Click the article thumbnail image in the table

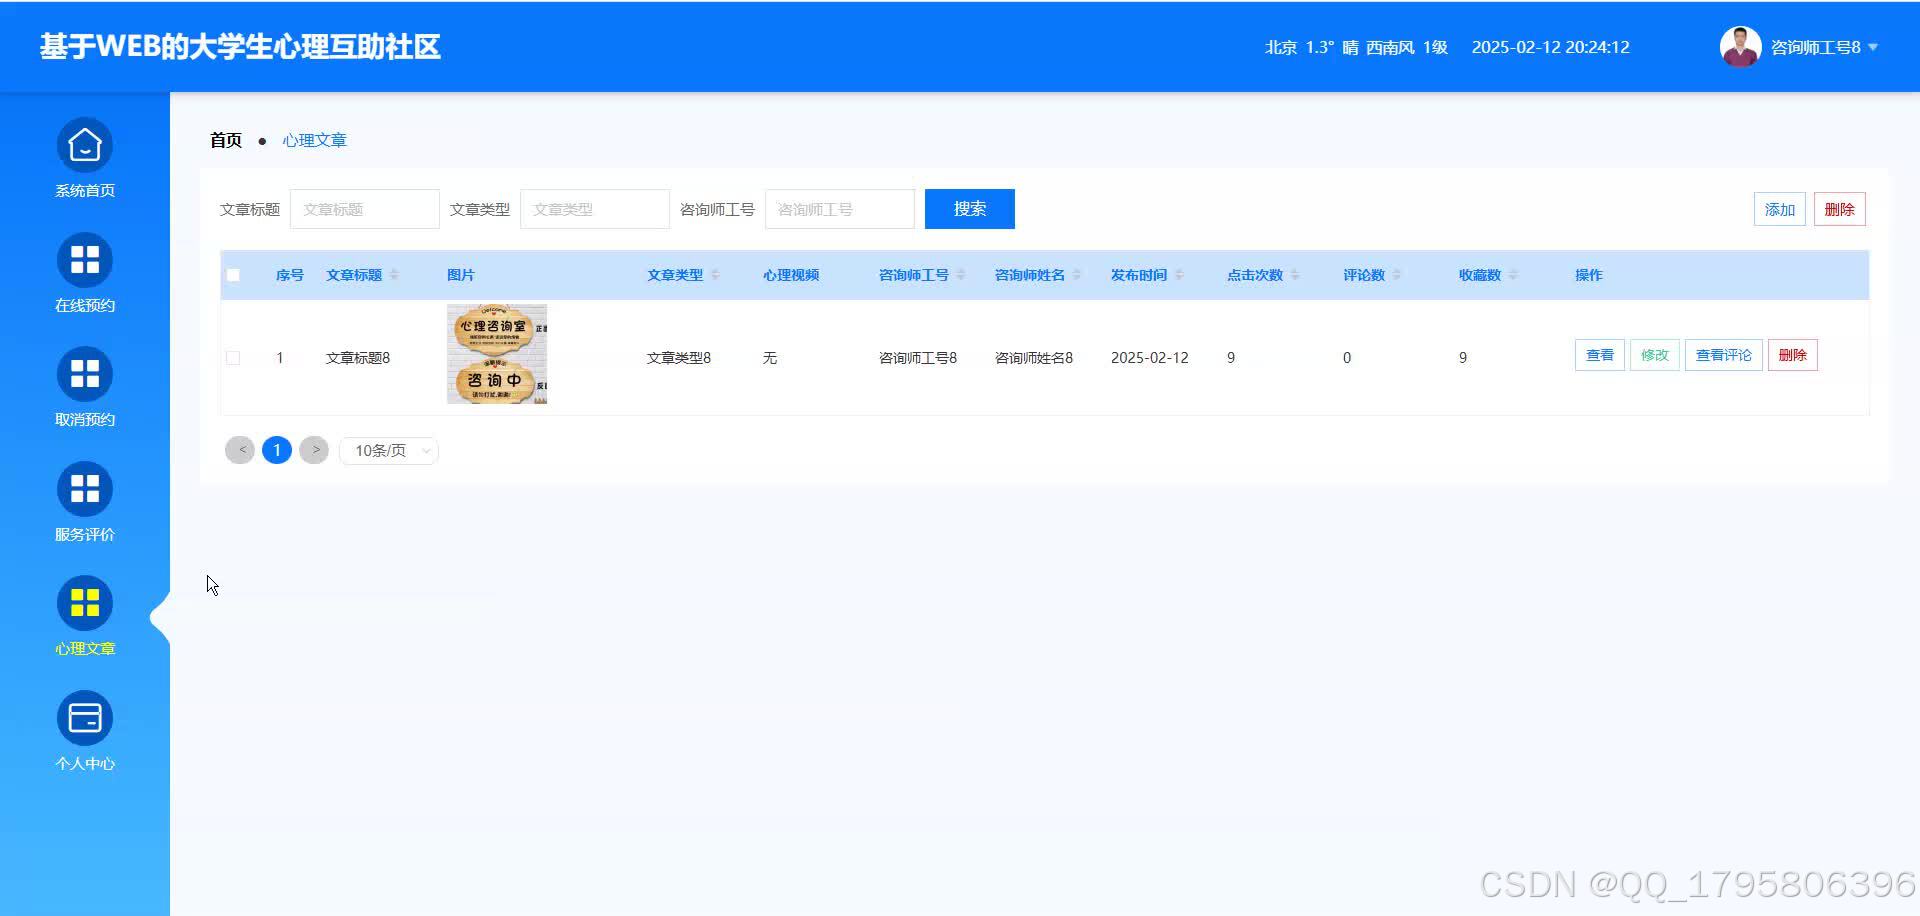[496, 354]
